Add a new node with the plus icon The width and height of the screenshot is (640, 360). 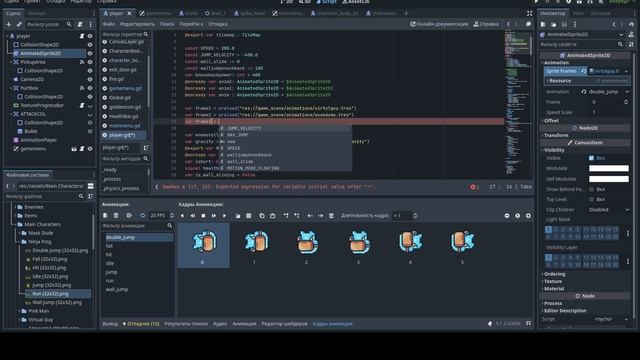coord(9,24)
